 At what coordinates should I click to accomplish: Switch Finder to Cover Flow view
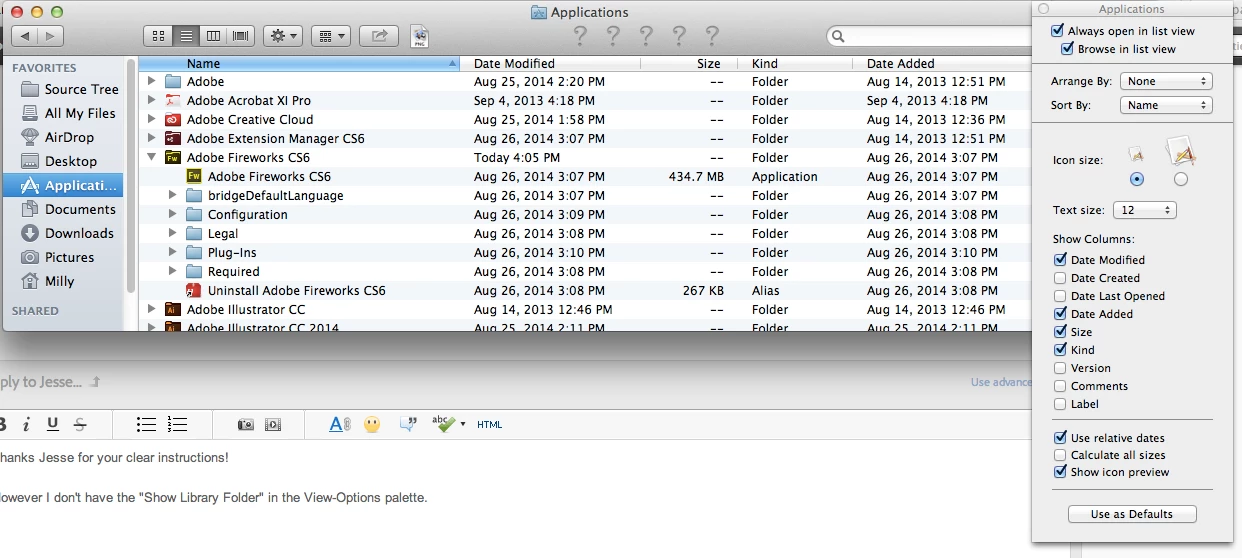240,35
